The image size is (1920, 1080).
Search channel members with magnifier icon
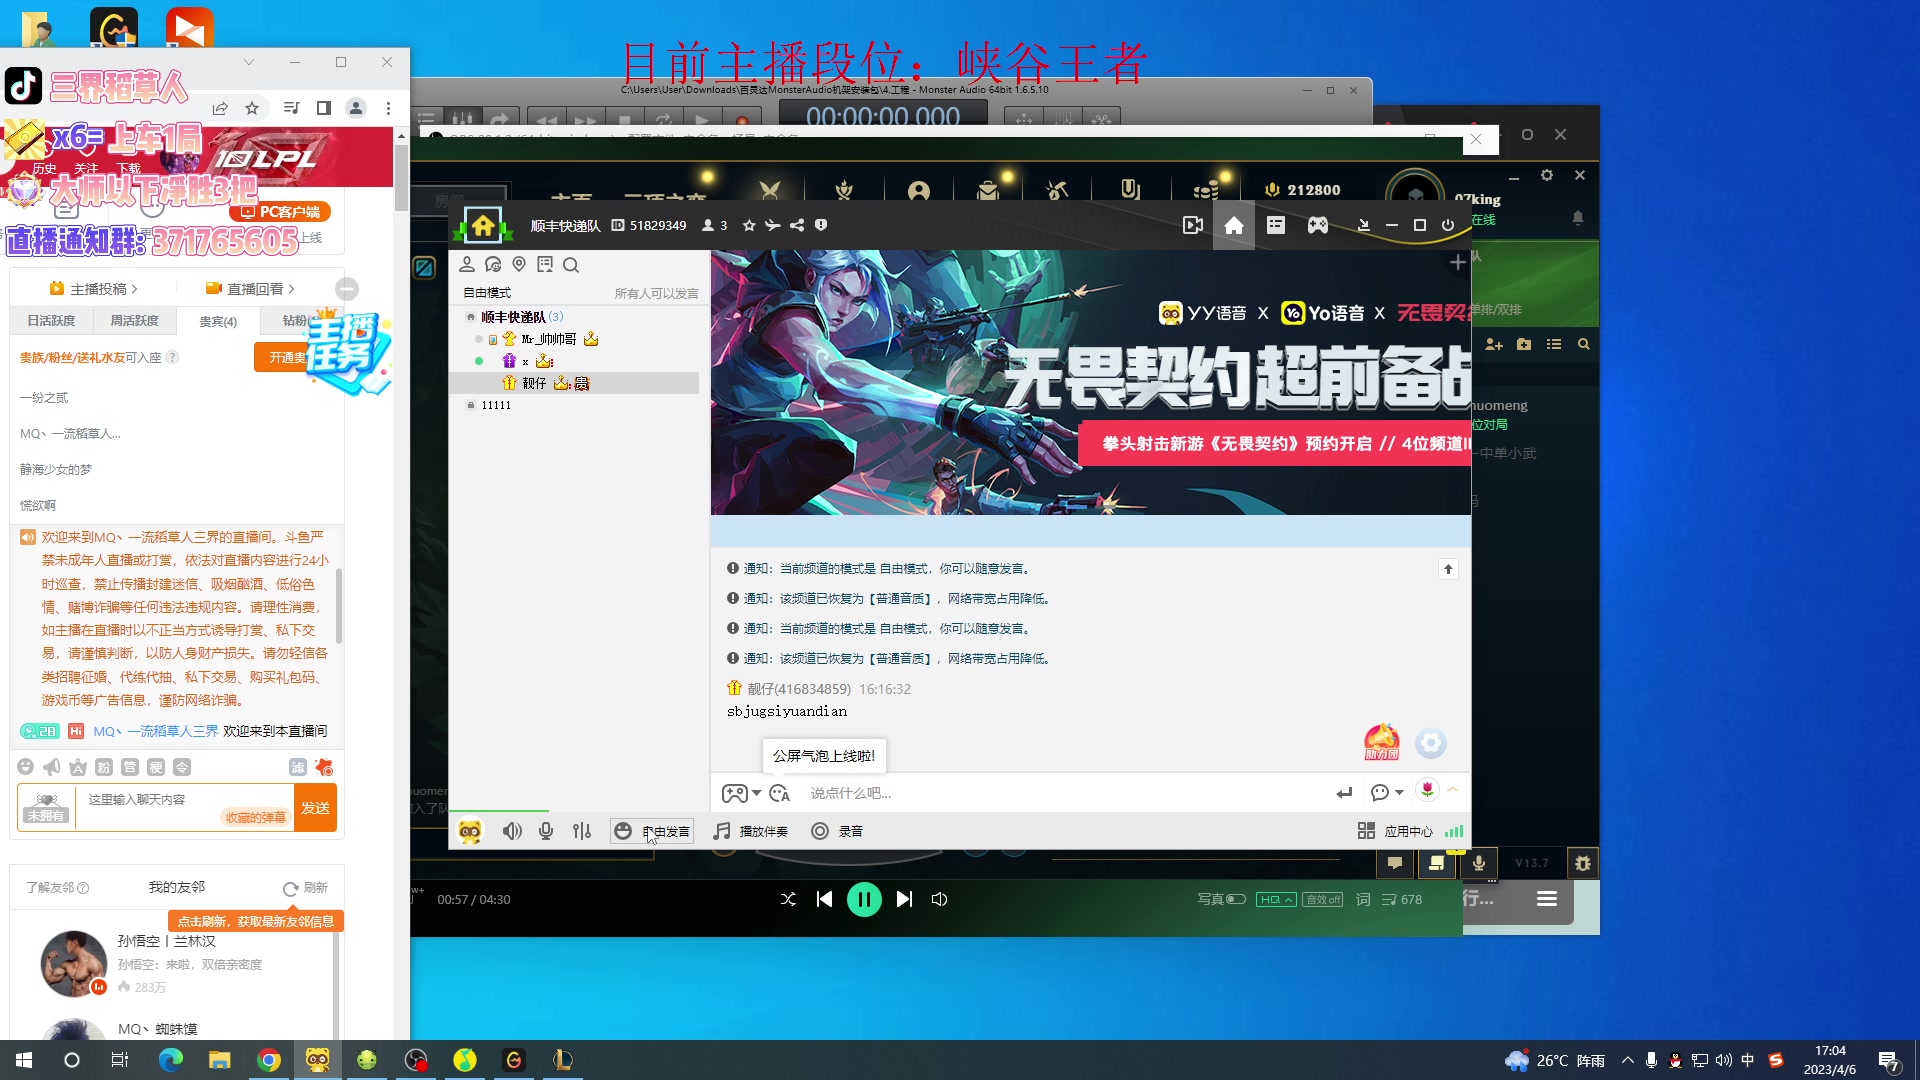[x=571, y=265]
